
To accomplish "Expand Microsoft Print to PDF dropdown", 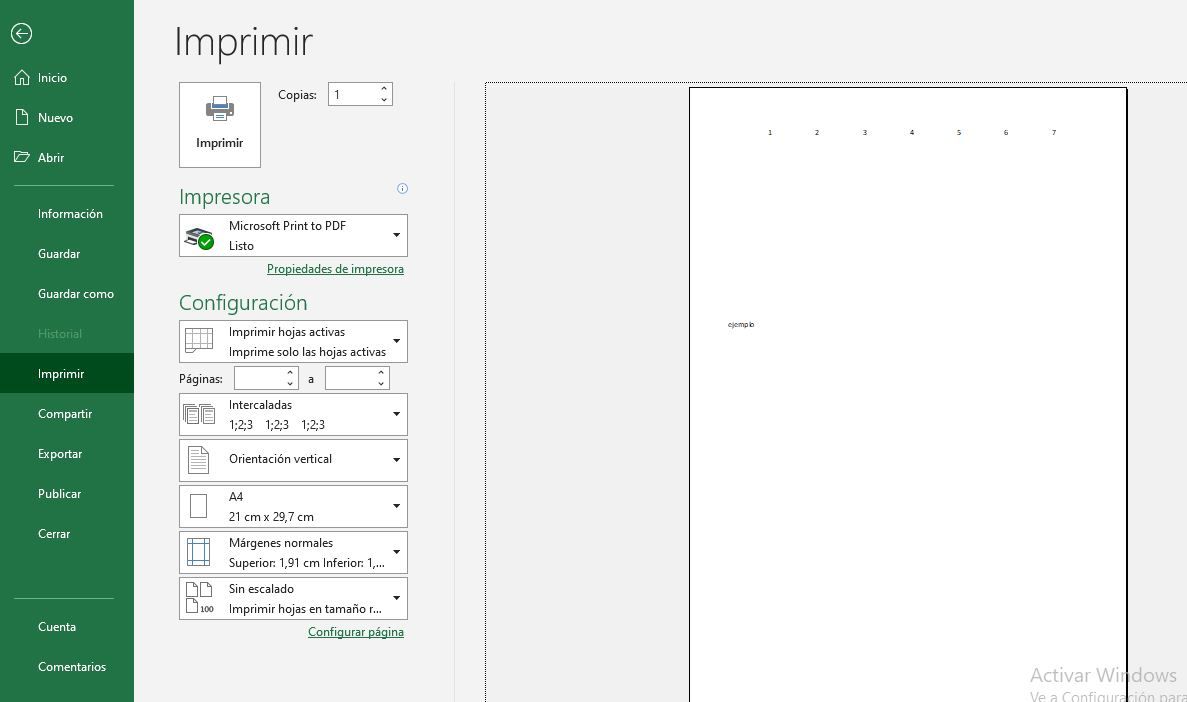I will [x=396, y=236].
